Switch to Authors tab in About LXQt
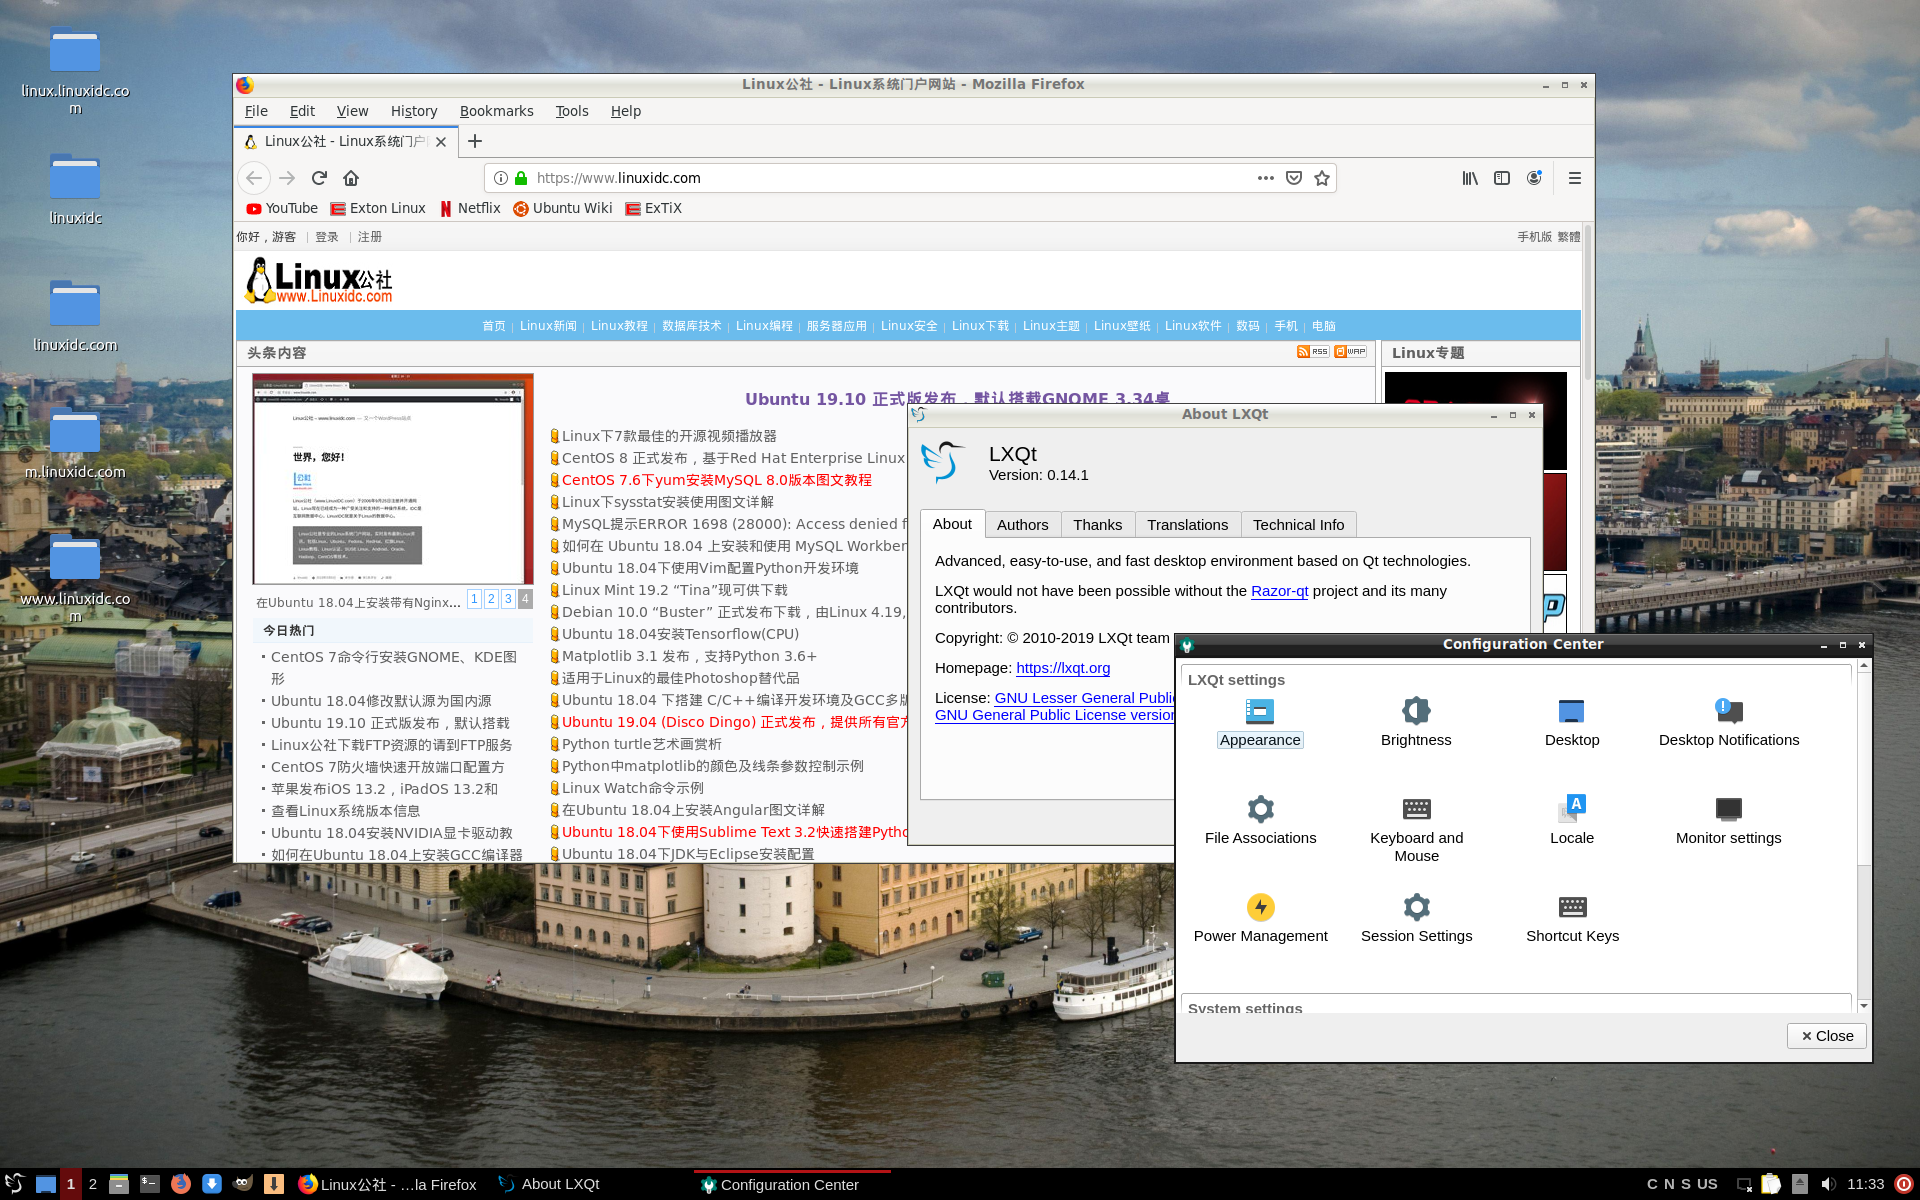 pyautogui.click(x=1022, y=525)
